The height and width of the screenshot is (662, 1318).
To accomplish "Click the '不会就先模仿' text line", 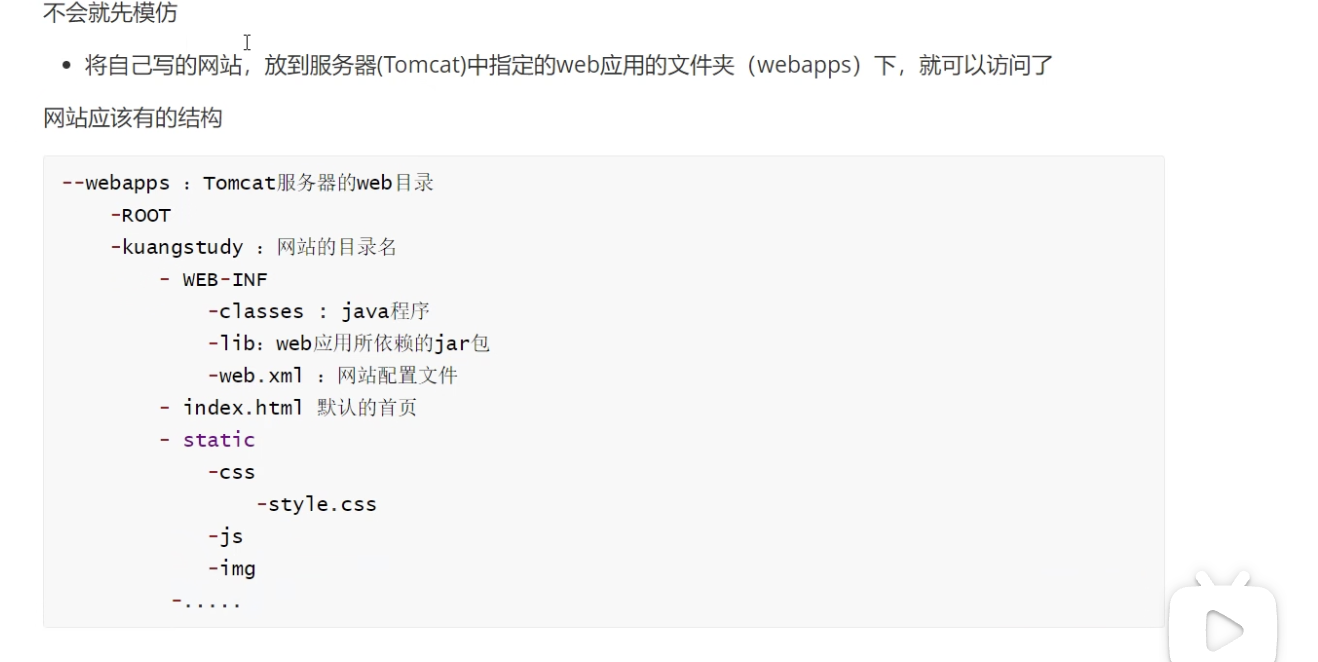I will [x=110, y=15].
